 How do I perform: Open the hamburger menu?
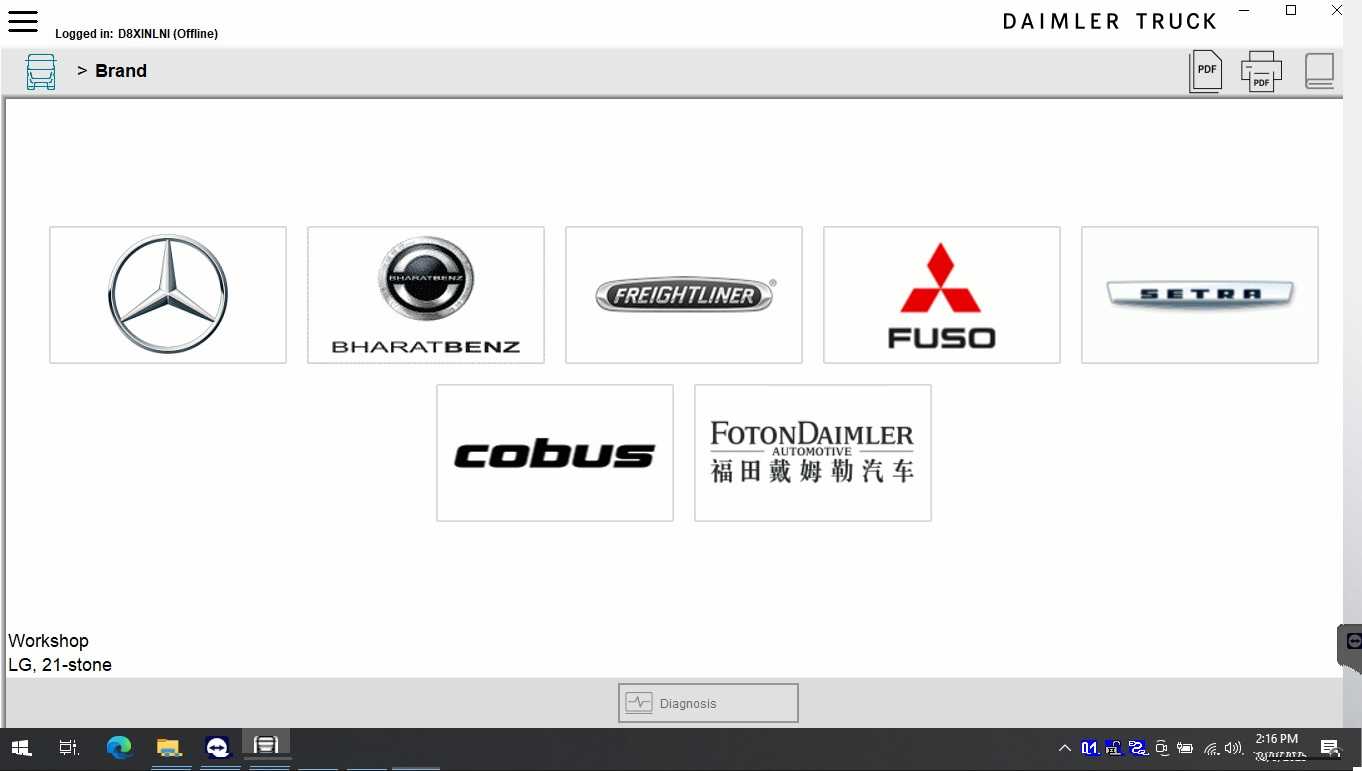point(22,21)
